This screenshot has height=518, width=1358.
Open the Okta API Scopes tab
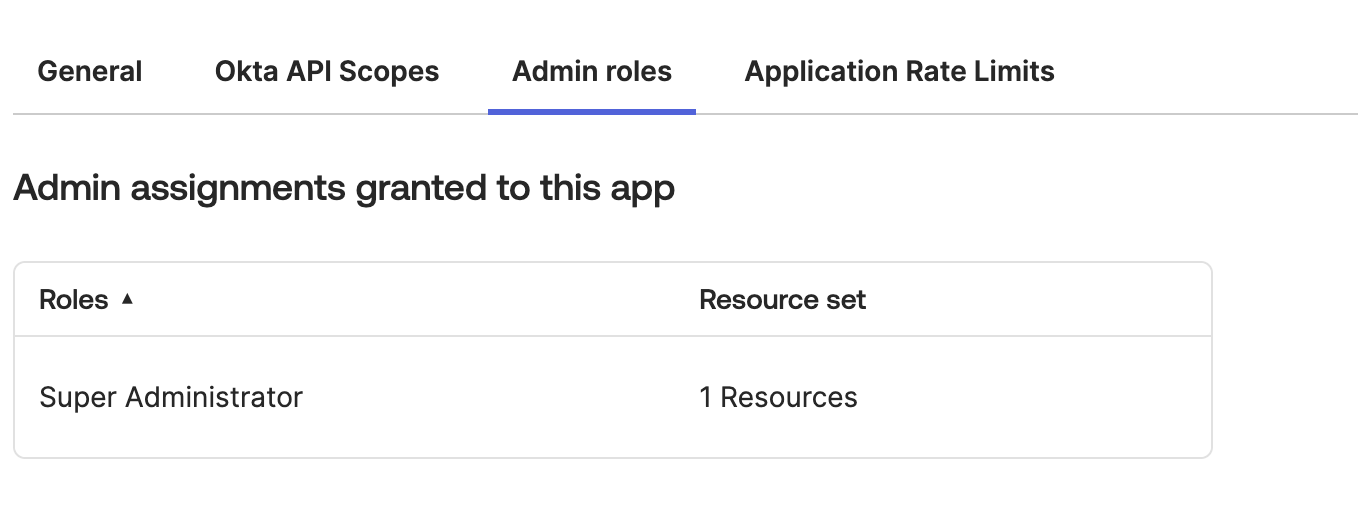[x=327, y=72]
